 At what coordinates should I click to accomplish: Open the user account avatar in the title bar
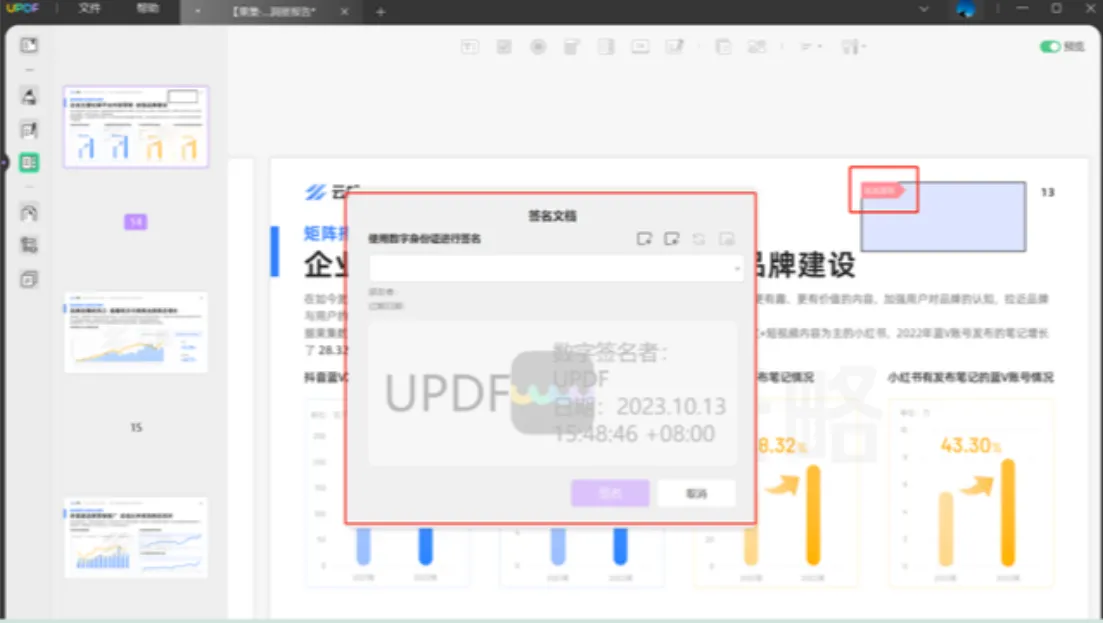pyautogui.click(x=966, y=9)
